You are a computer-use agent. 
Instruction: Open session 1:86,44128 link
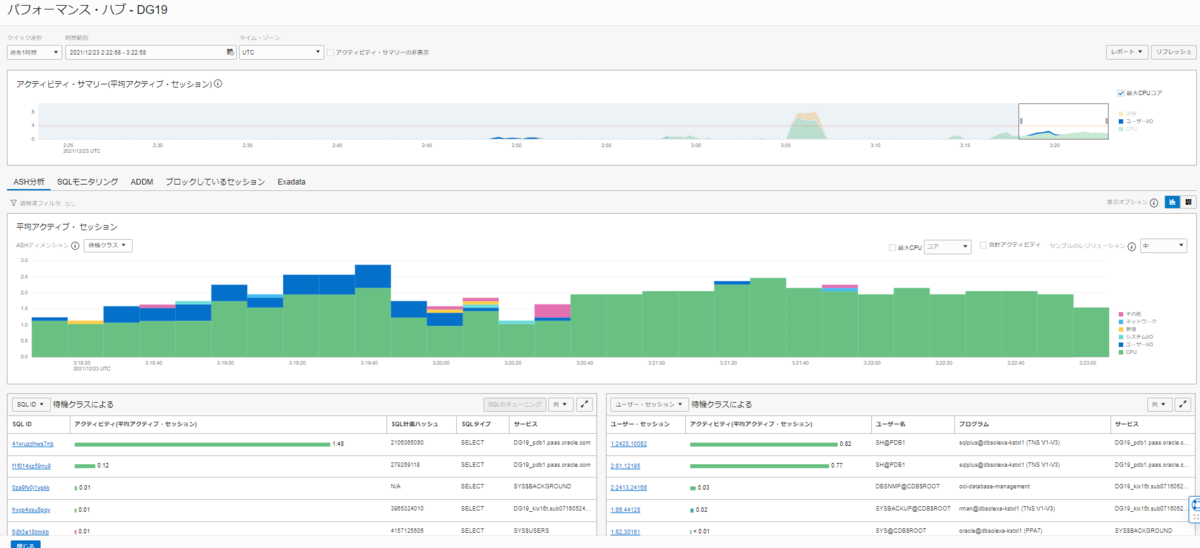[x=625, y=509]
